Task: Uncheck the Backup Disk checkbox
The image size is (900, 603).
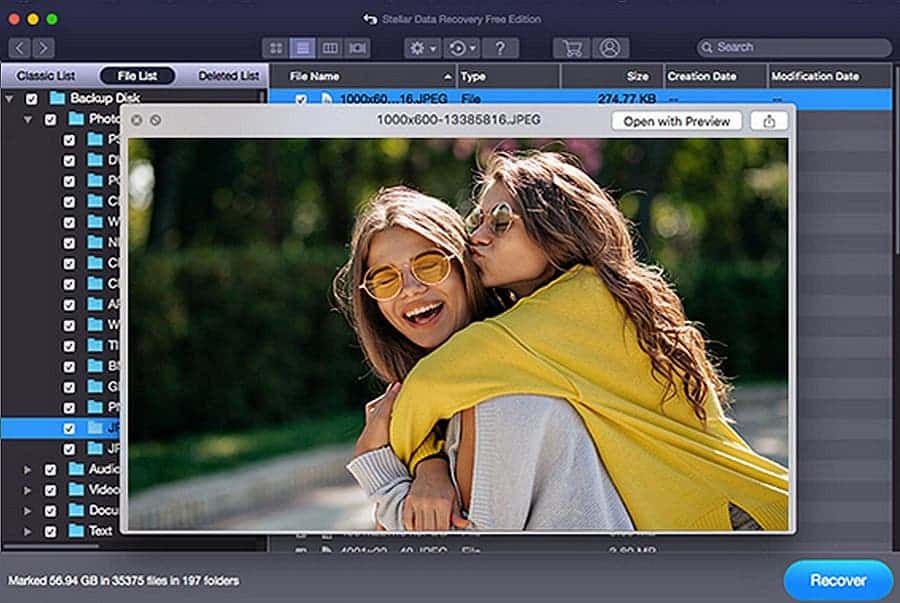Action: coord(32,99)
